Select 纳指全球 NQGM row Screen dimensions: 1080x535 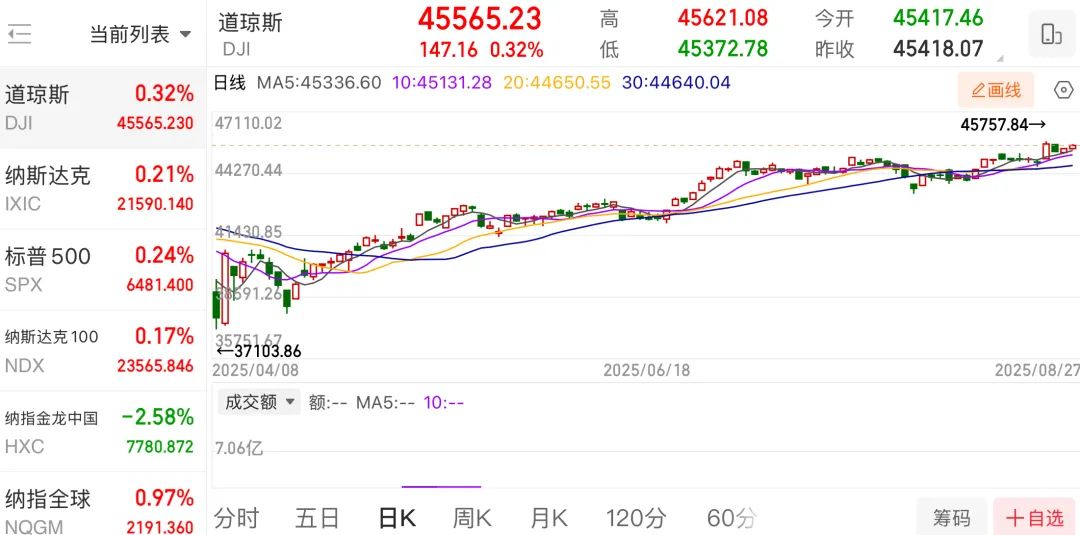pos(103,504)
